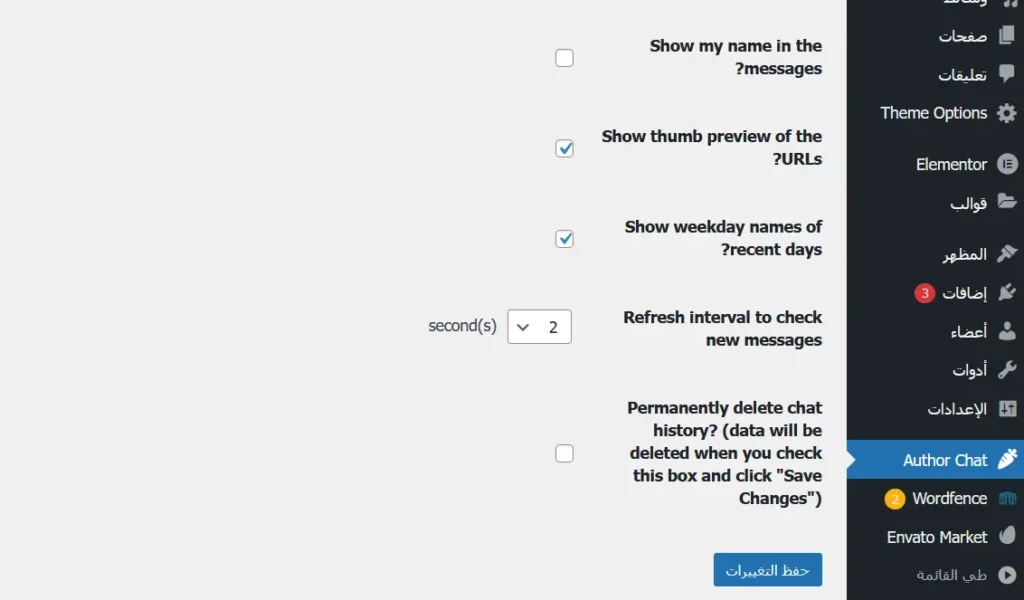Open the refresh interval seconds dropdown

click(x=540, y=327)
